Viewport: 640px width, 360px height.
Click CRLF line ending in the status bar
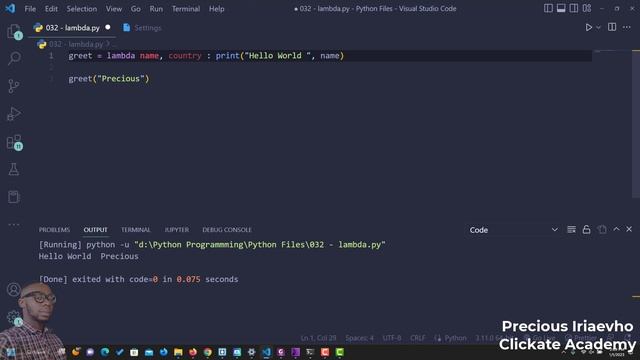418,338
